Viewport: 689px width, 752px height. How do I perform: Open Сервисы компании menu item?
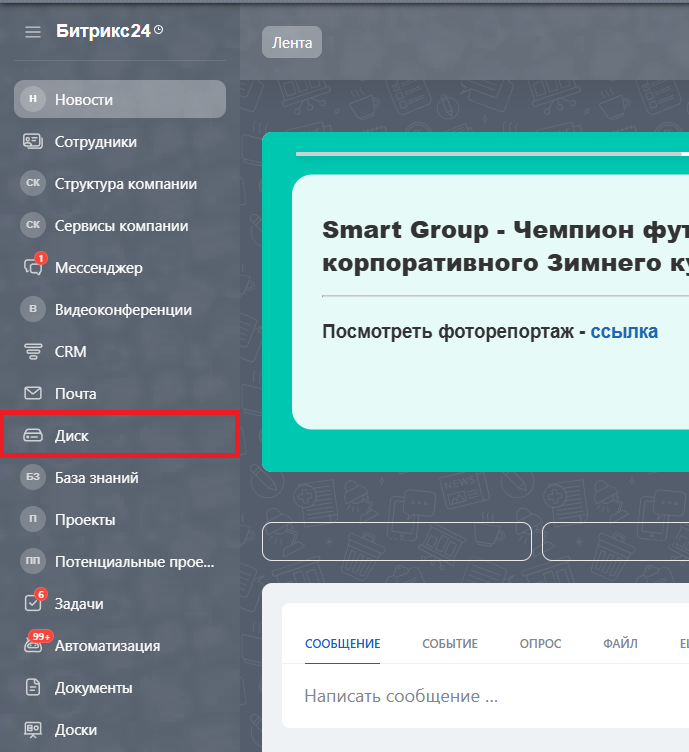[x=120, y=225]
